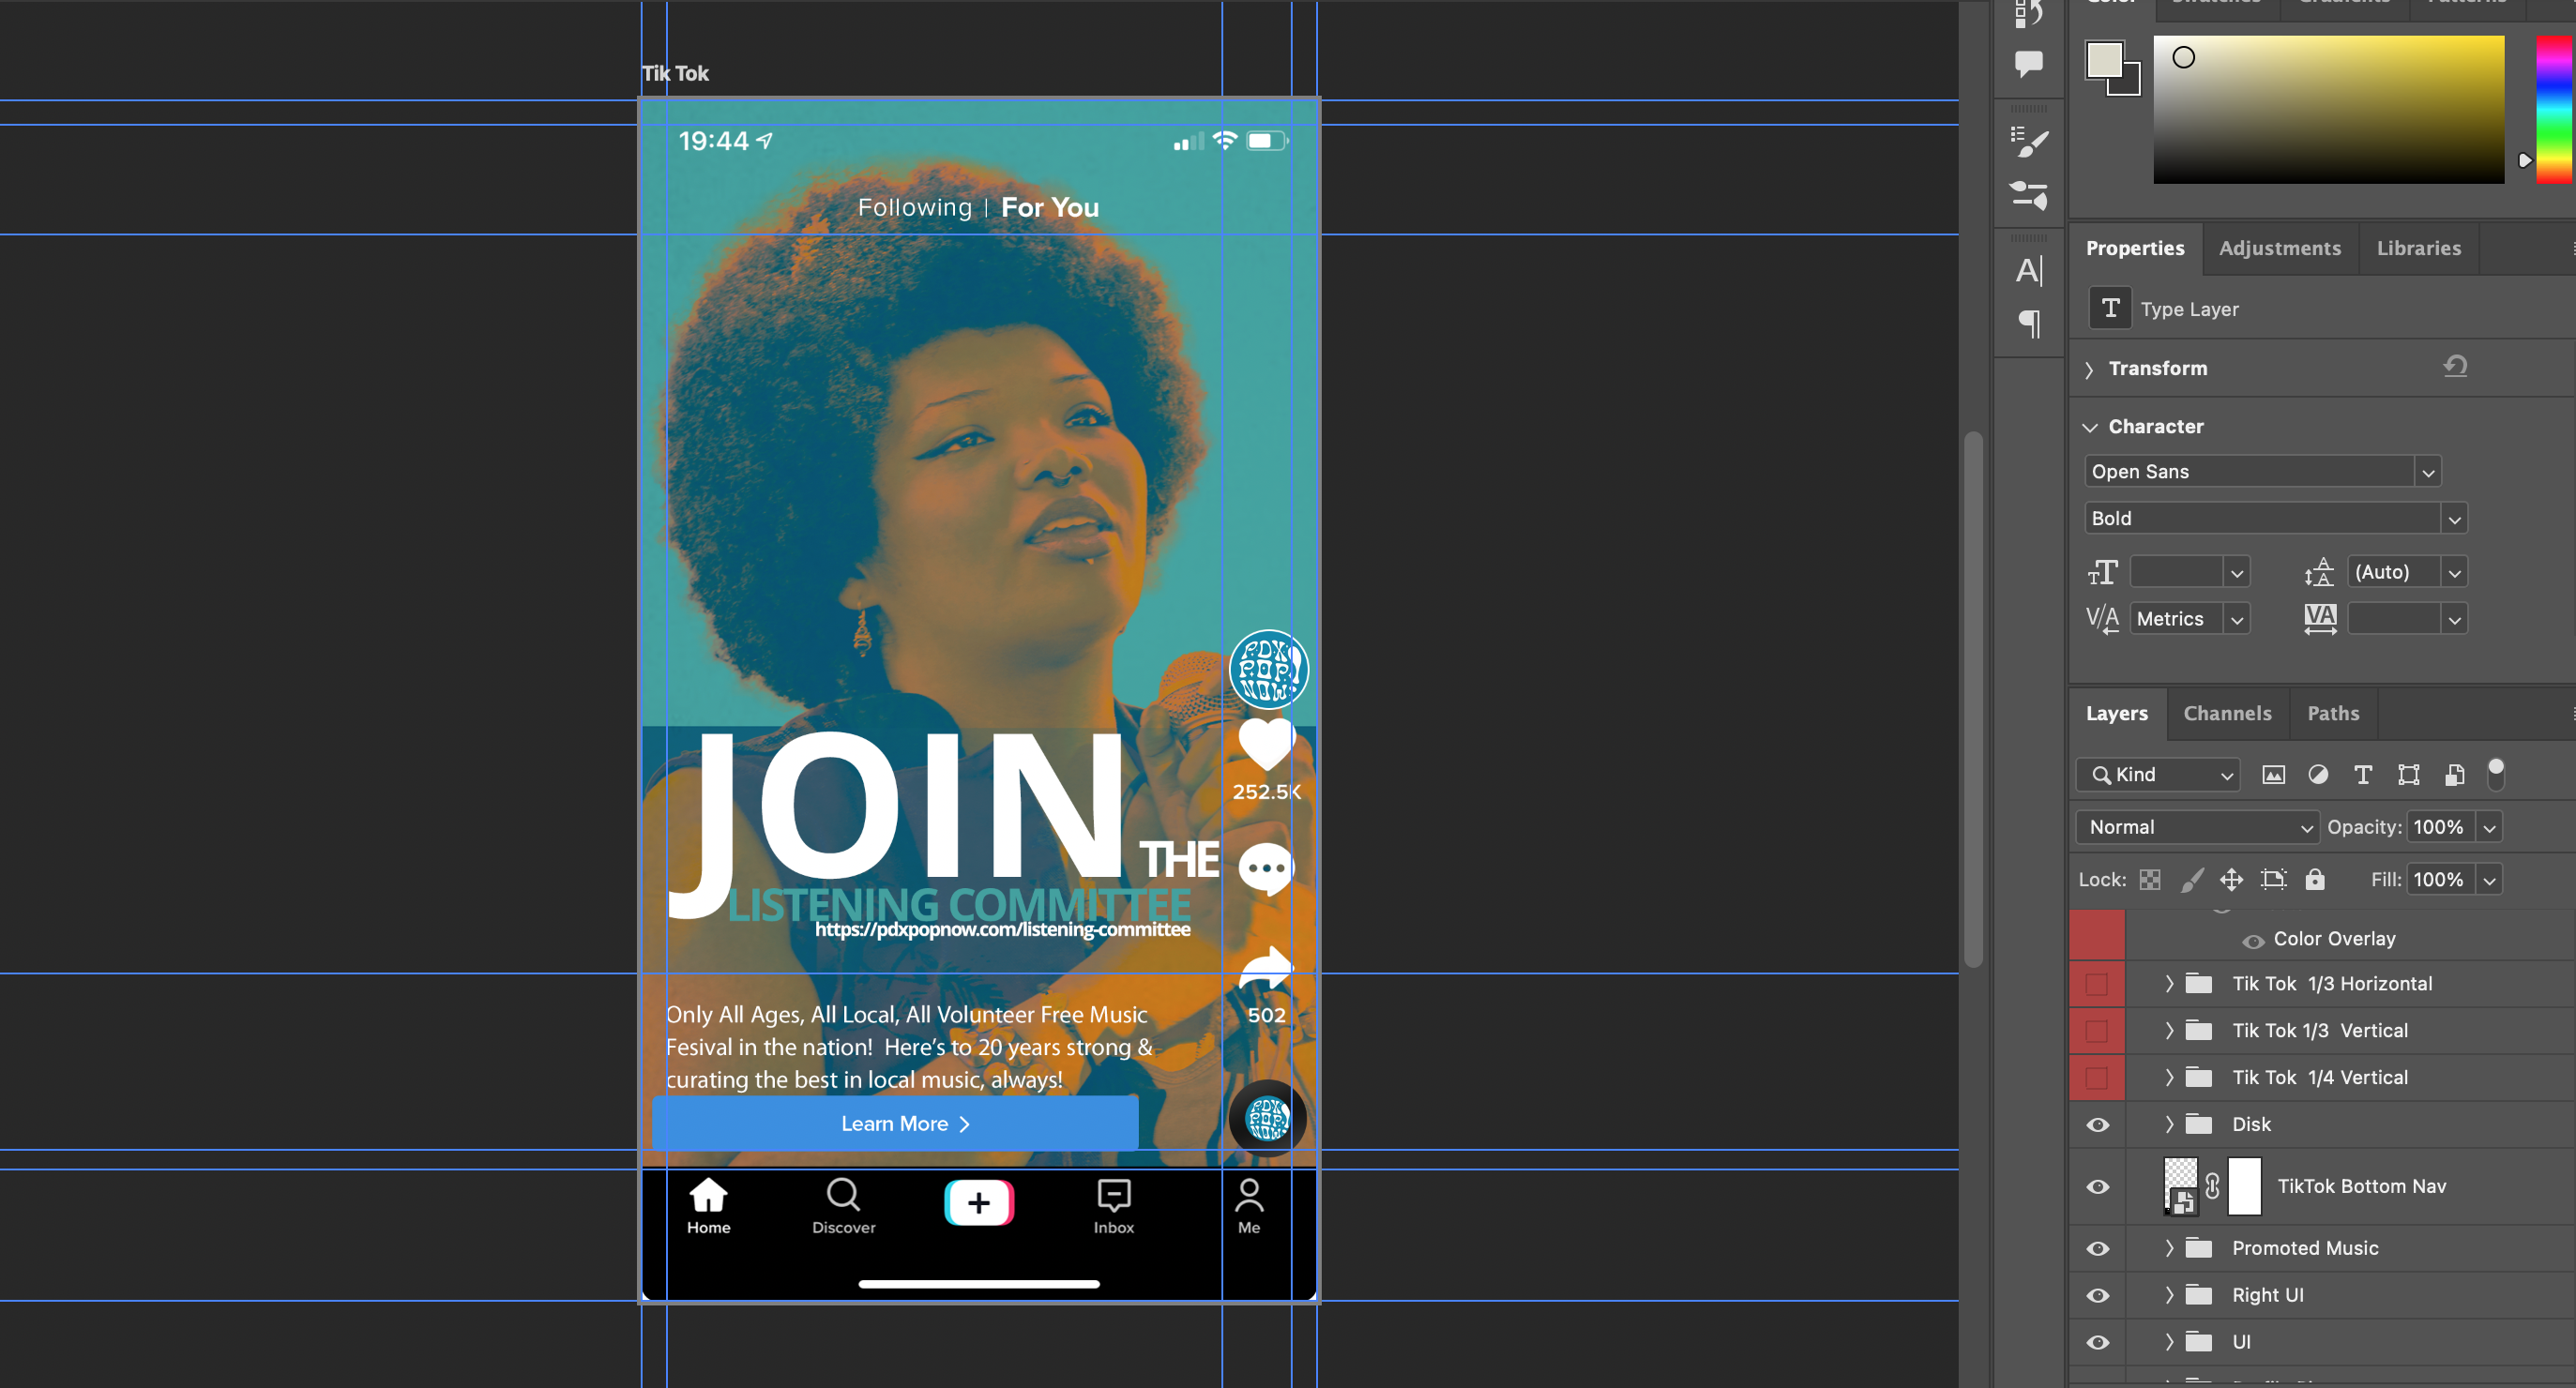Switch to the Properties tab

coord(2135,249)
